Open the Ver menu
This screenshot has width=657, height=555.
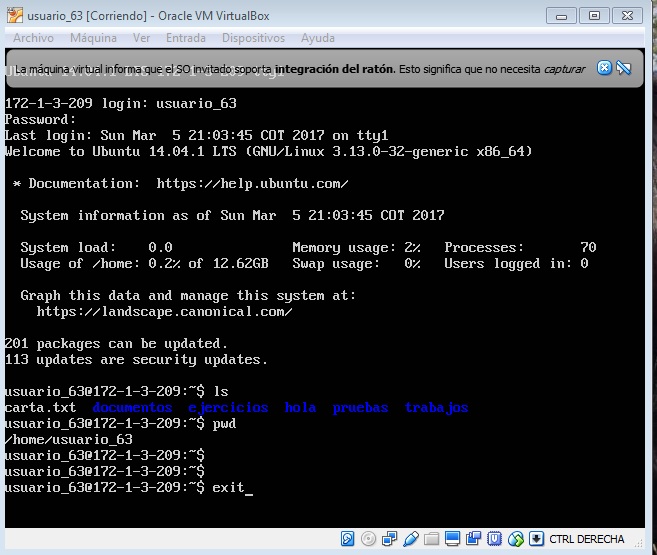click(x=141, y=38)
